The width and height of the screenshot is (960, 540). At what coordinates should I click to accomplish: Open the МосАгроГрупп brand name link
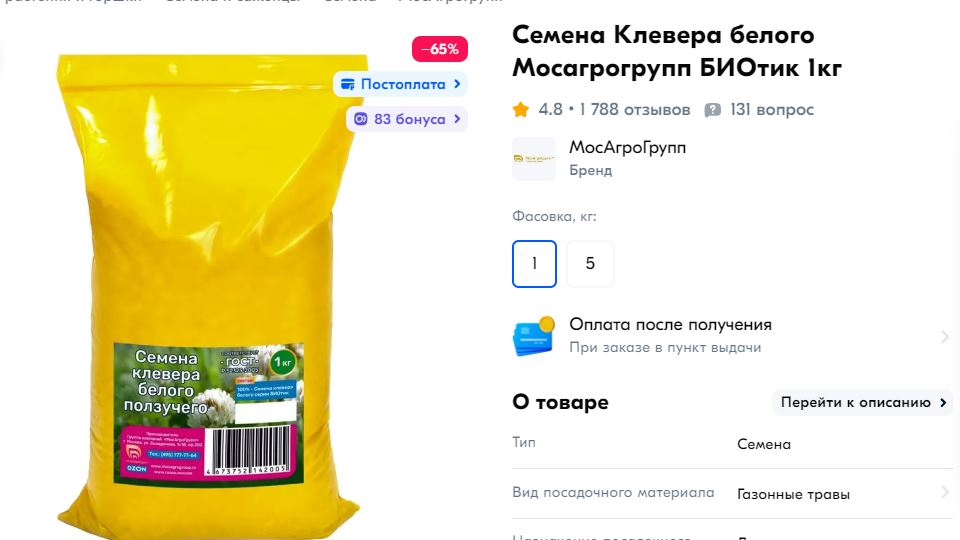(628, 148)
